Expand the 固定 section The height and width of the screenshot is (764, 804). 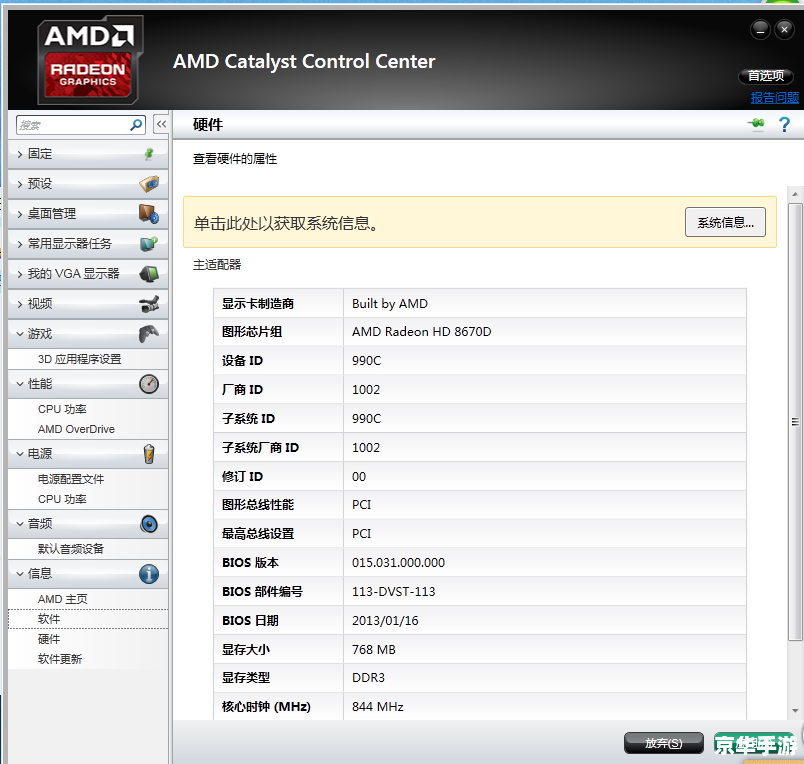click(19, 154)
